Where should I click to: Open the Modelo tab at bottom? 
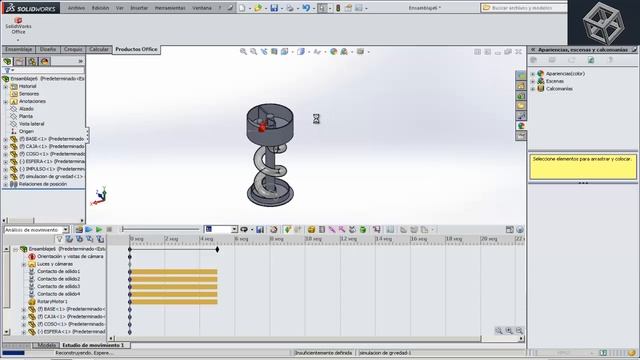pyautogui.click(x=46, y=345)
